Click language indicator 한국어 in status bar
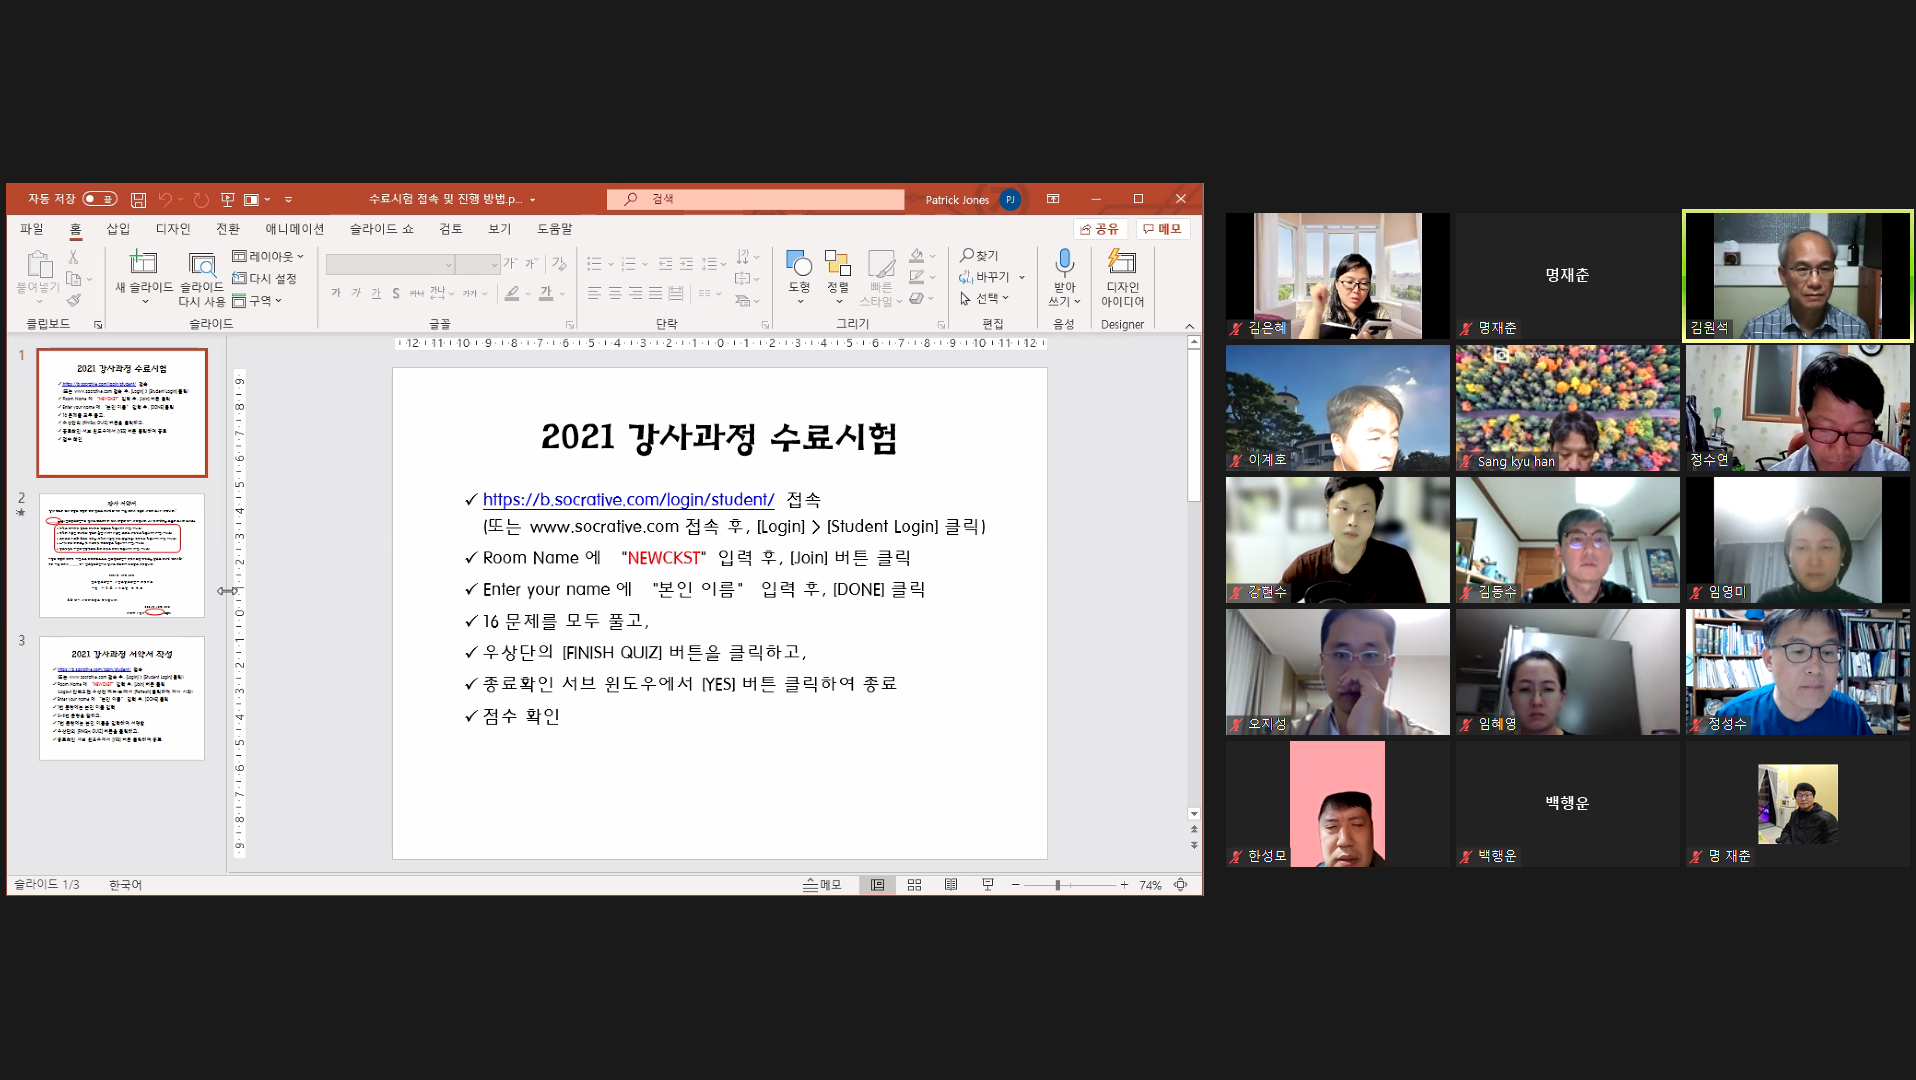The image size is (1916, 1080). tap(125, 885)
